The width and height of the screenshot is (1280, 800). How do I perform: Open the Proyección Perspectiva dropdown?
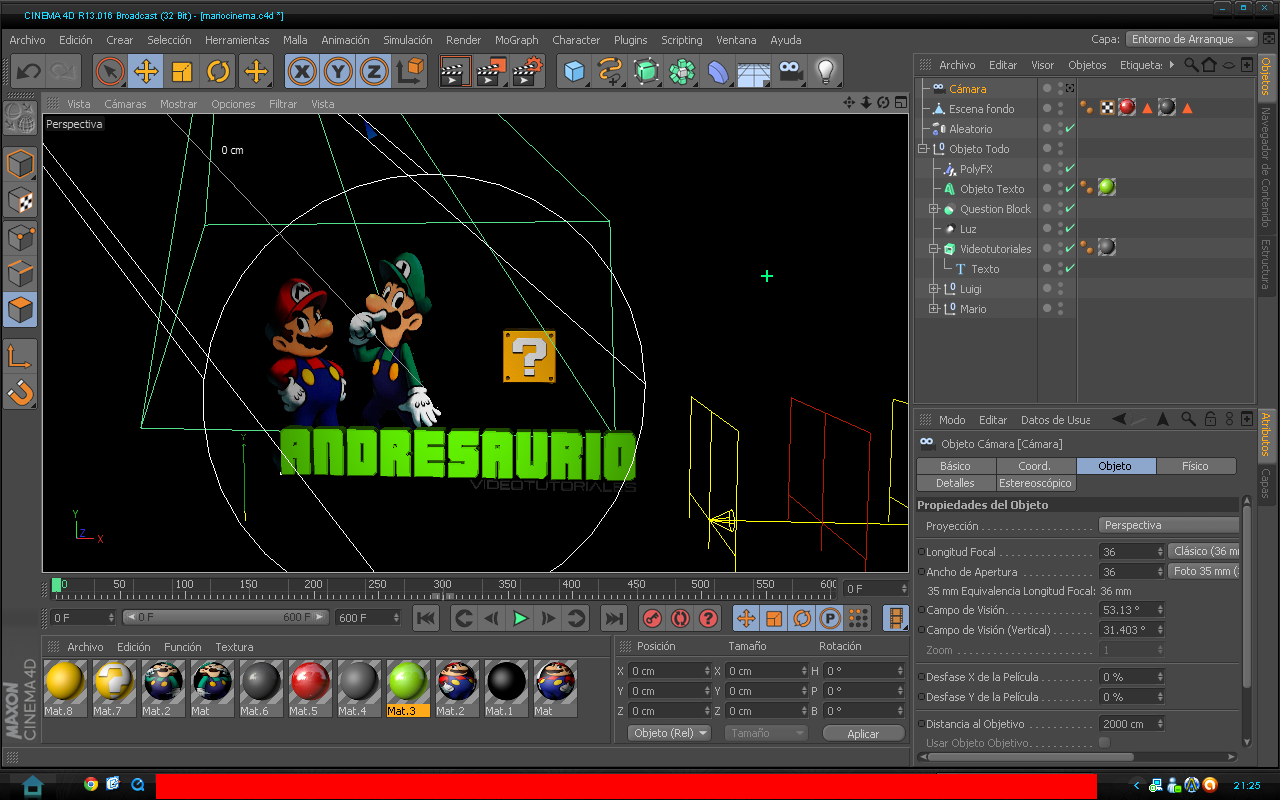1169,525
